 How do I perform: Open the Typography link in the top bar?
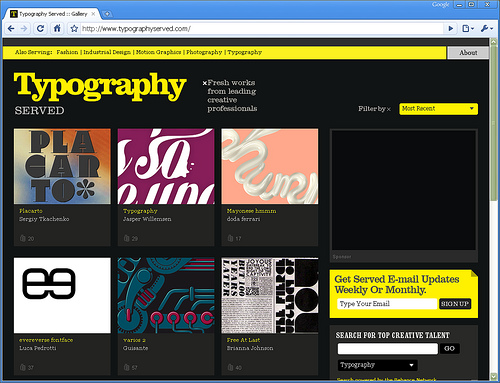[245, 52]
